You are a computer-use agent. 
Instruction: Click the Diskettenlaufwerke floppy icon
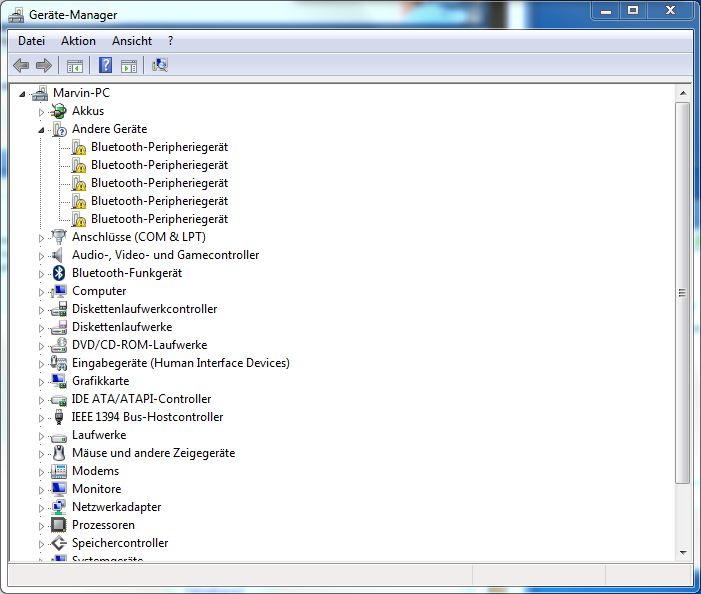point(59,327)
